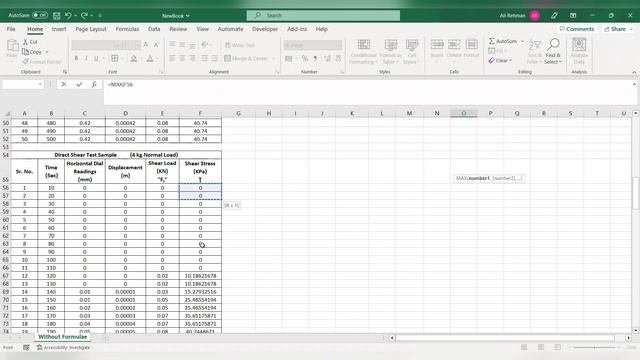Toggle Italic formatting

[86, 58]
